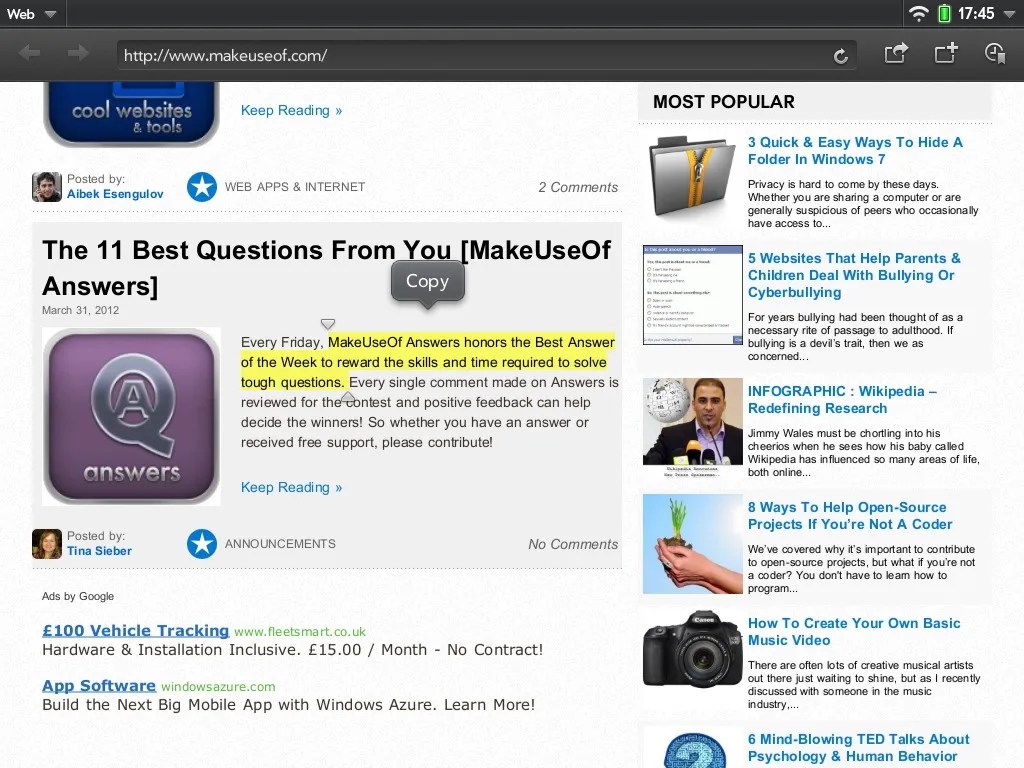Expand the clock dropdown next to 17:45
Image resolution: width=1024 pixels, height=768 pixels.
[x=1010, y=13]
